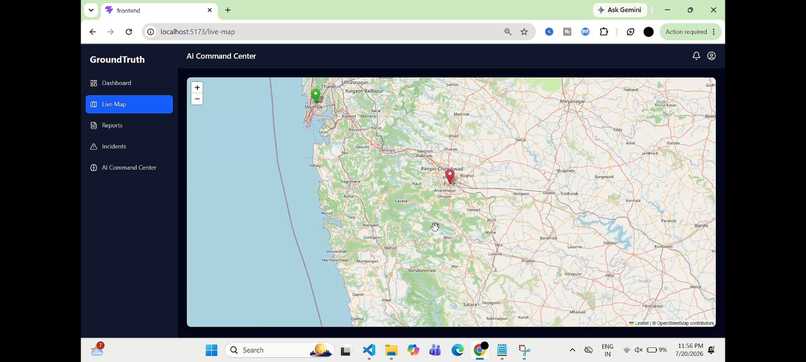This screenshot has width=806, height=362.
Task: Open the Chrome profile avatar
Action: (x=648, y=32)
